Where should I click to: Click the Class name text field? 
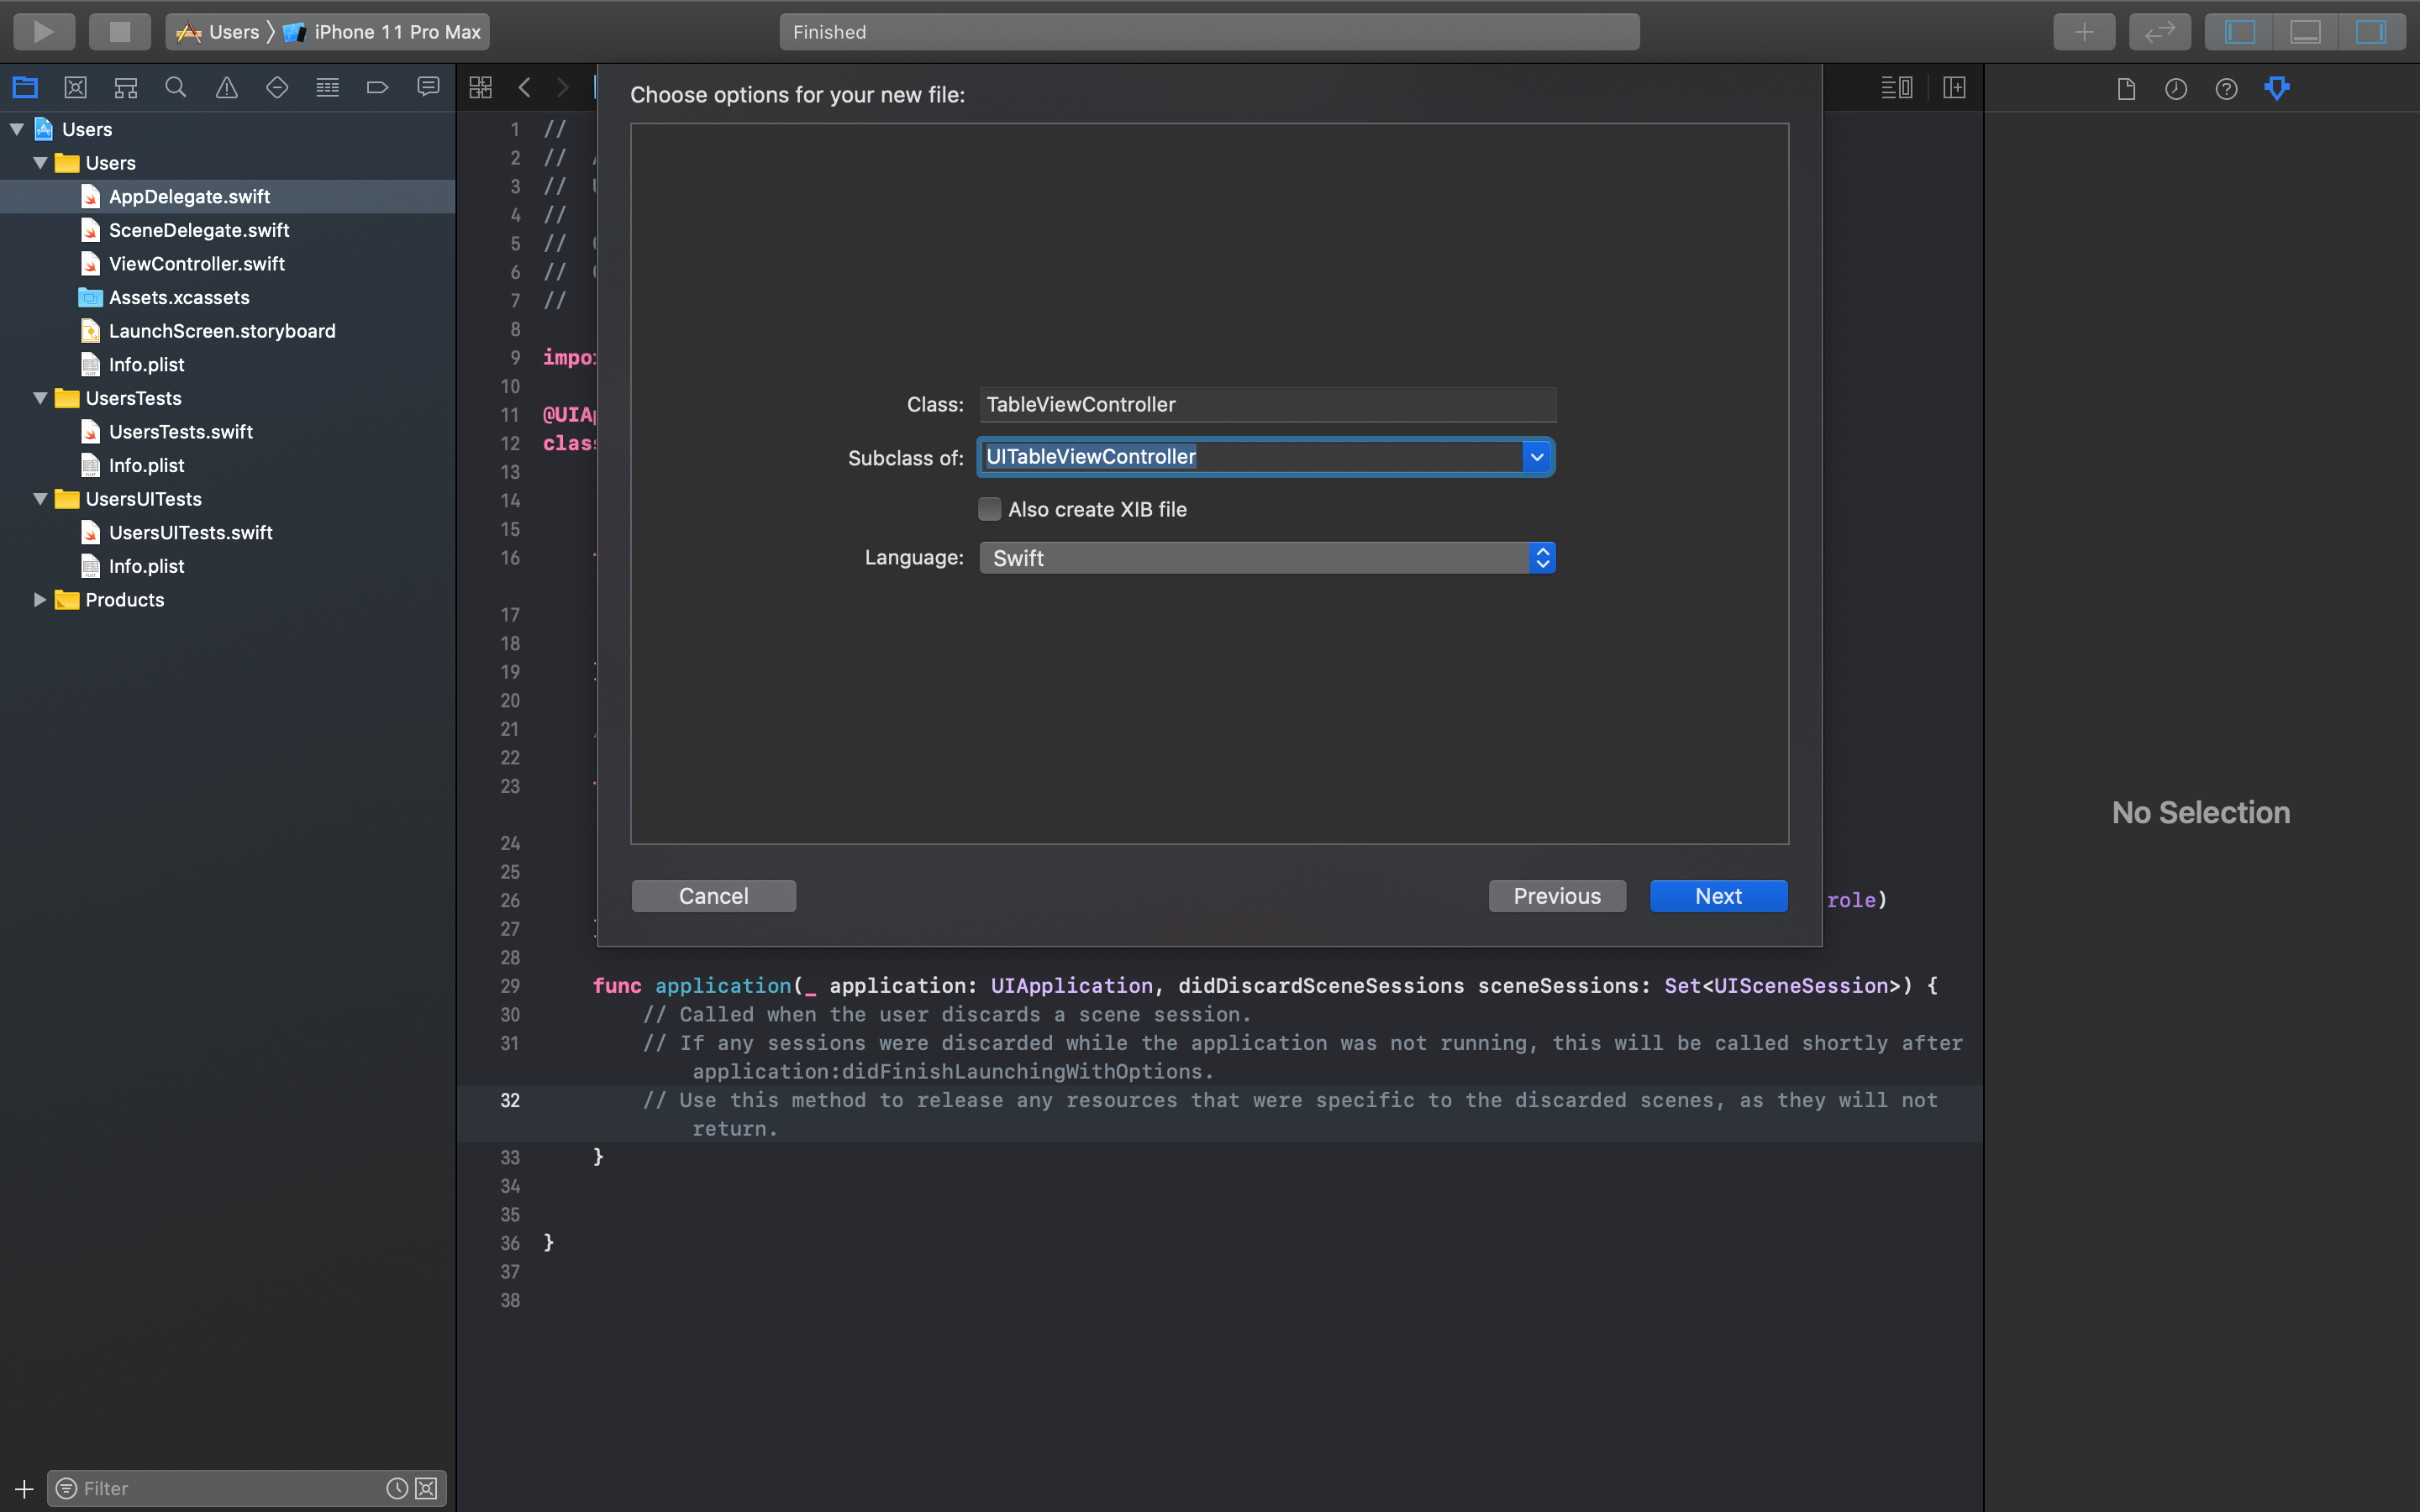[1267, 404]
